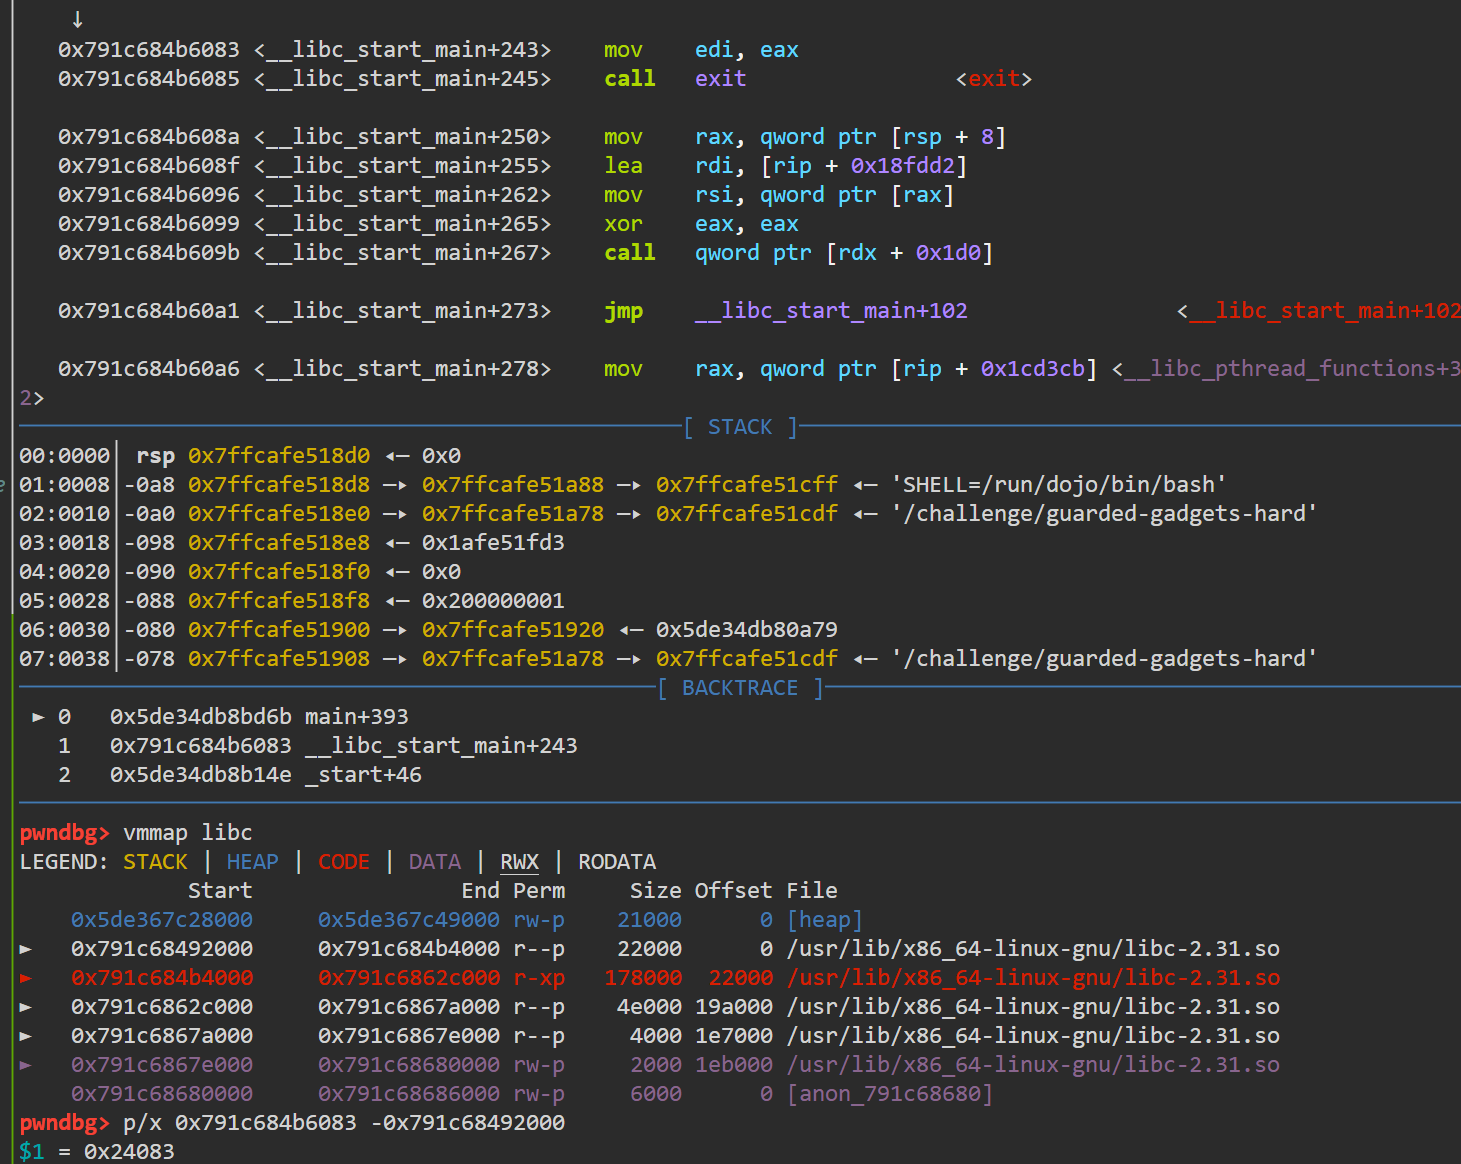Click stack value 0x1afe51fd3
Viewport: 1461px width, 1164px height.
point(493,543)
